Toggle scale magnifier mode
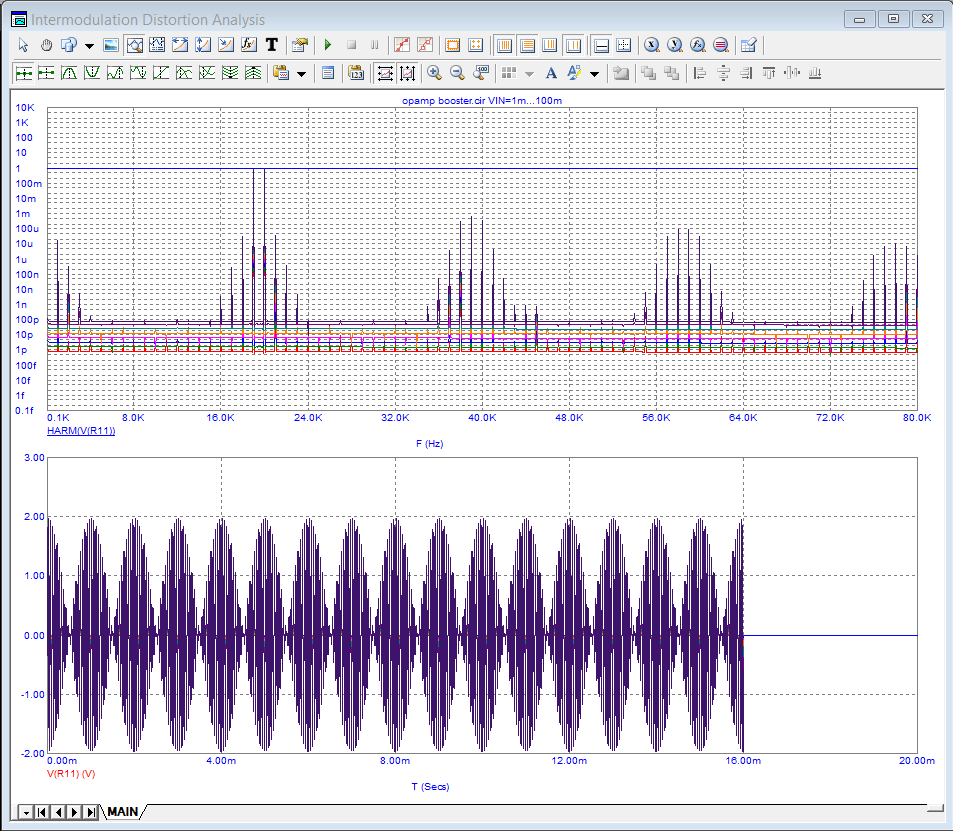953x831 pixels. pyautogui.click(x=134, y=45)
